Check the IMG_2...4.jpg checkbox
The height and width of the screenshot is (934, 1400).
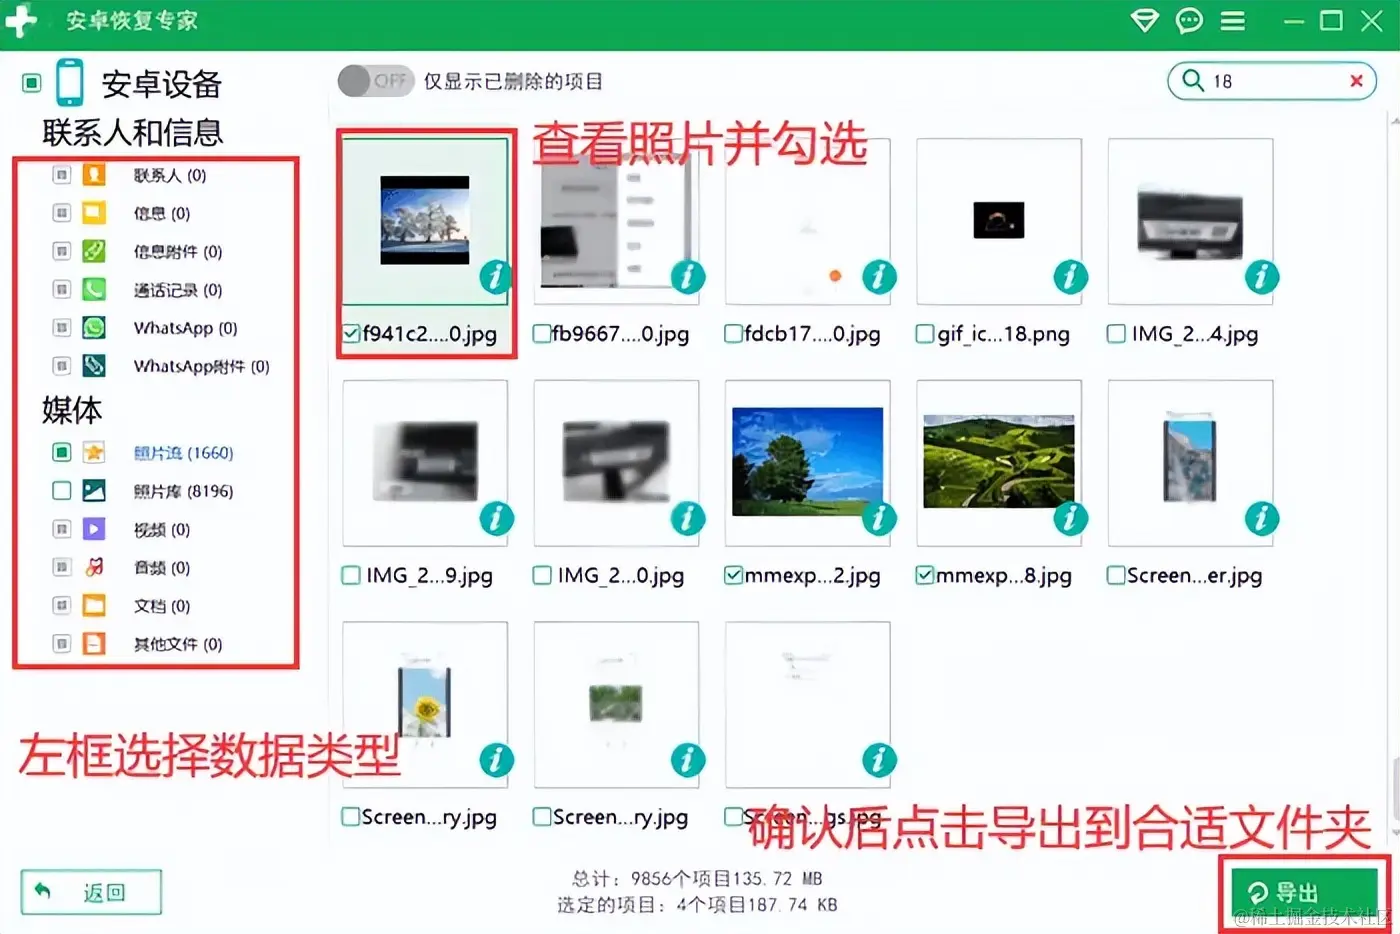click(x=1116, y=334)
